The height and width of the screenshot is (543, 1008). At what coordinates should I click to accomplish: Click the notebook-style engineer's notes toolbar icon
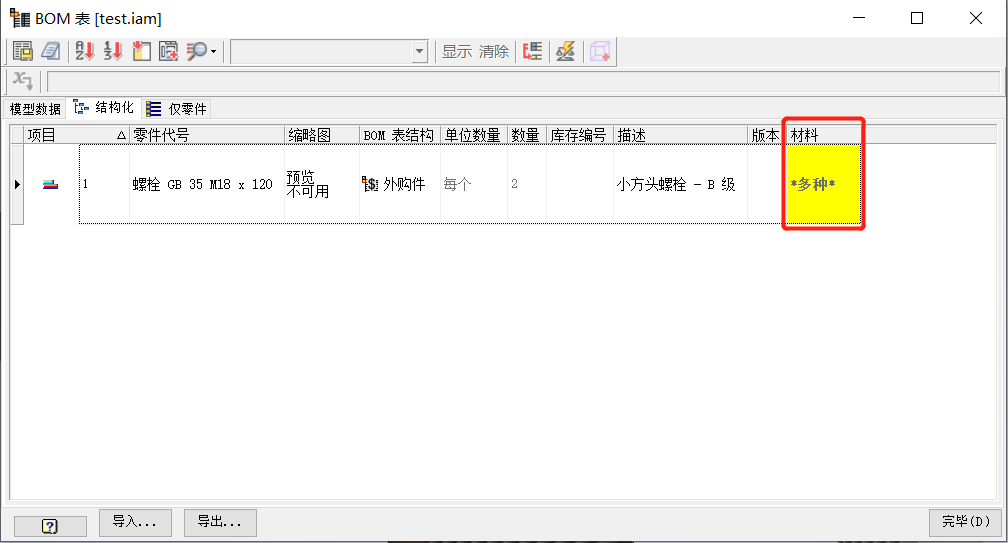[x=51, y=51]
